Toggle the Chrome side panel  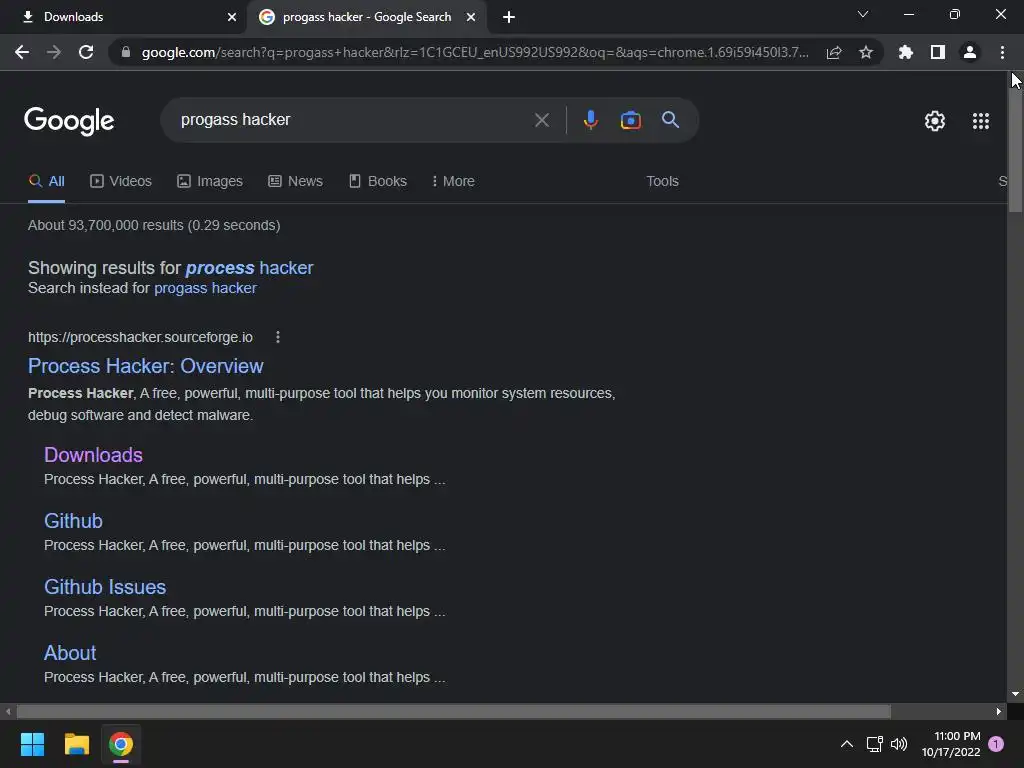(938, 52)
